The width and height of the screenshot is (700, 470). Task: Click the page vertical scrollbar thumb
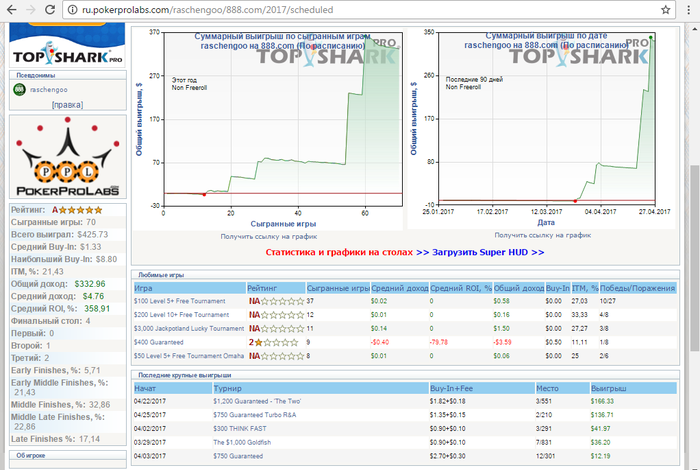[694, 258]
